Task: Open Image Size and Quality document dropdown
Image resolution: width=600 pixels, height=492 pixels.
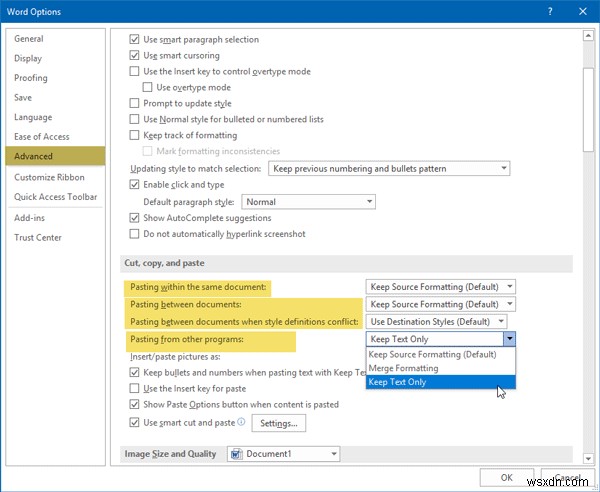Action: pos(283,454)
